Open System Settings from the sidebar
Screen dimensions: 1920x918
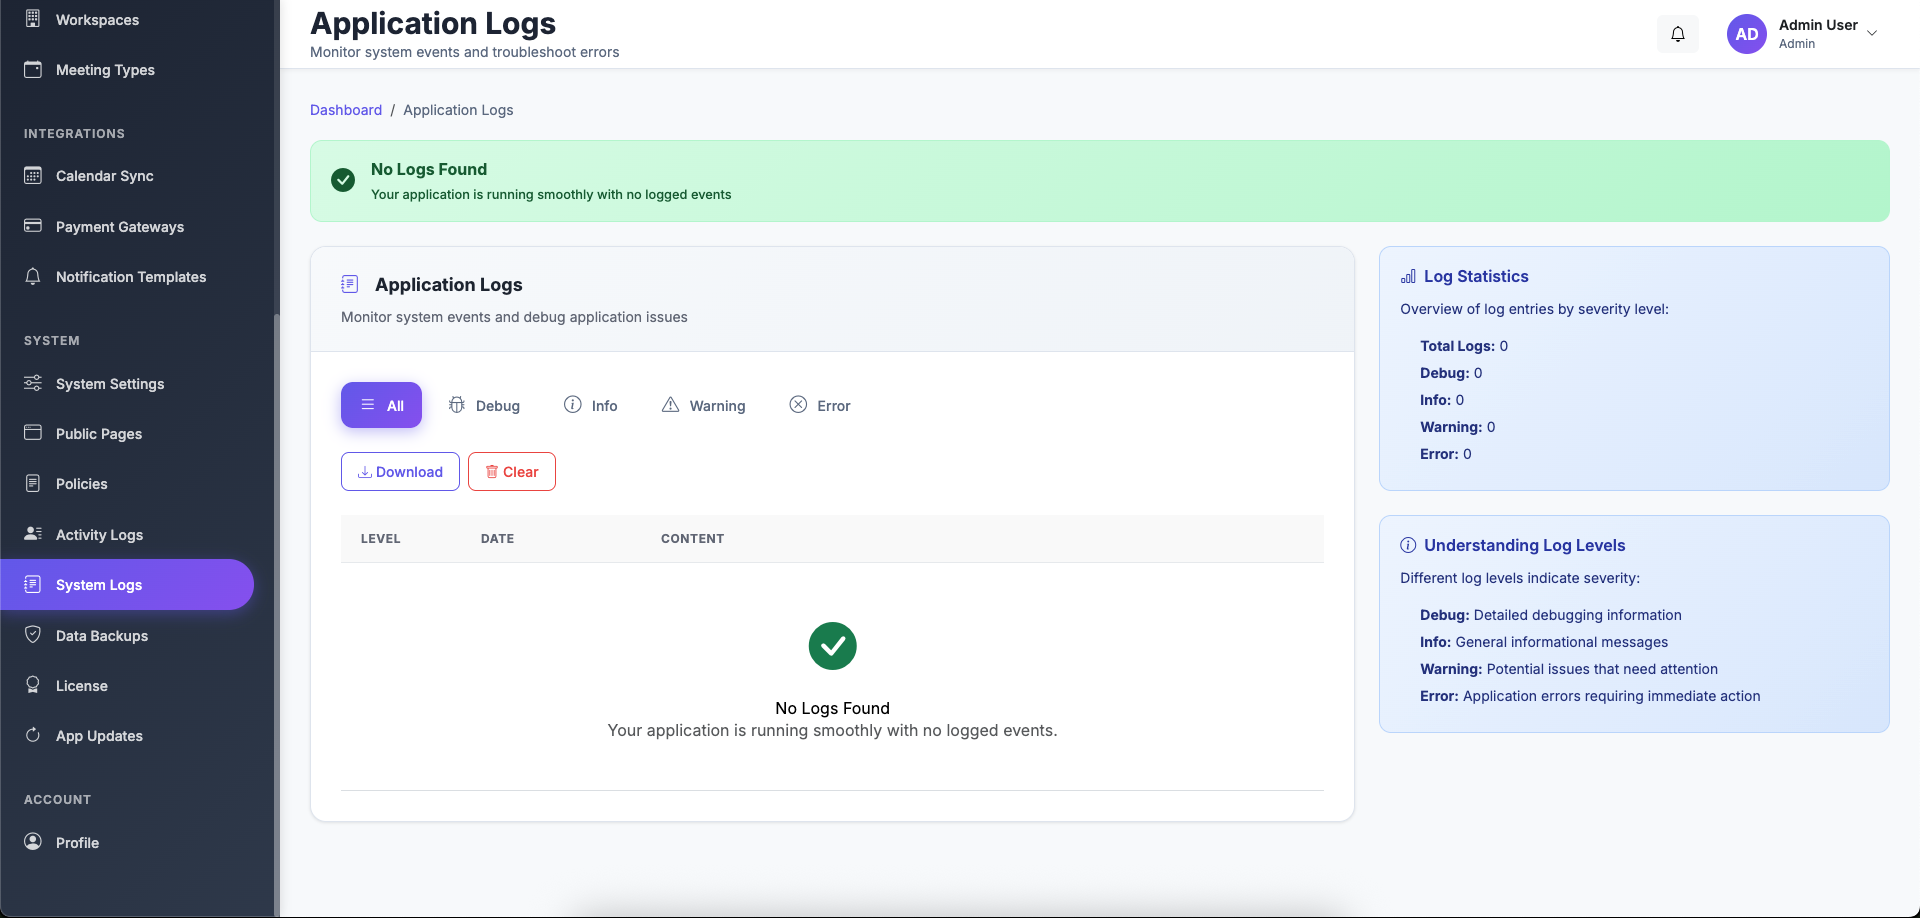110,383
